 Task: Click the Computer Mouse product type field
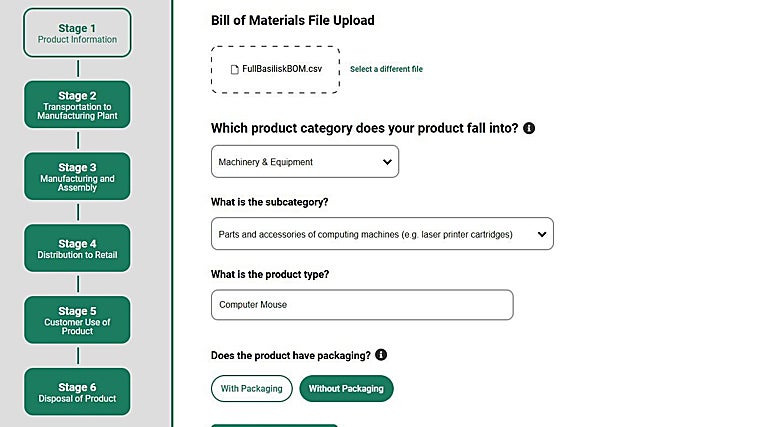pos(361,305)
